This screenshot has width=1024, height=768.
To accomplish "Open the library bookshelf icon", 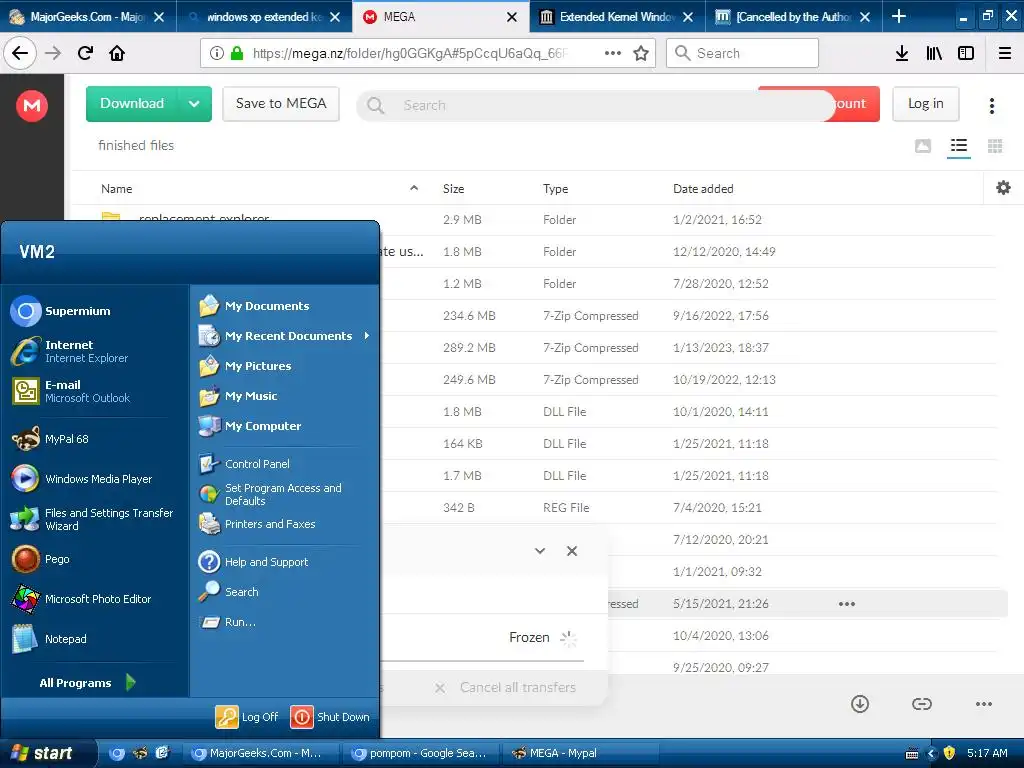I will tap(934, 53).
